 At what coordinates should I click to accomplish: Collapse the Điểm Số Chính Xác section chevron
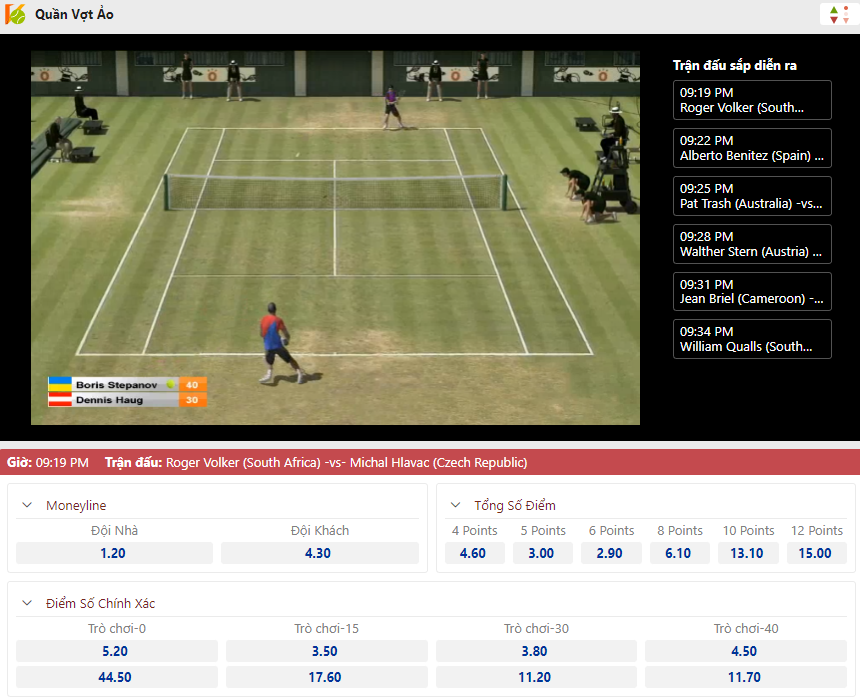pos(27,604)
